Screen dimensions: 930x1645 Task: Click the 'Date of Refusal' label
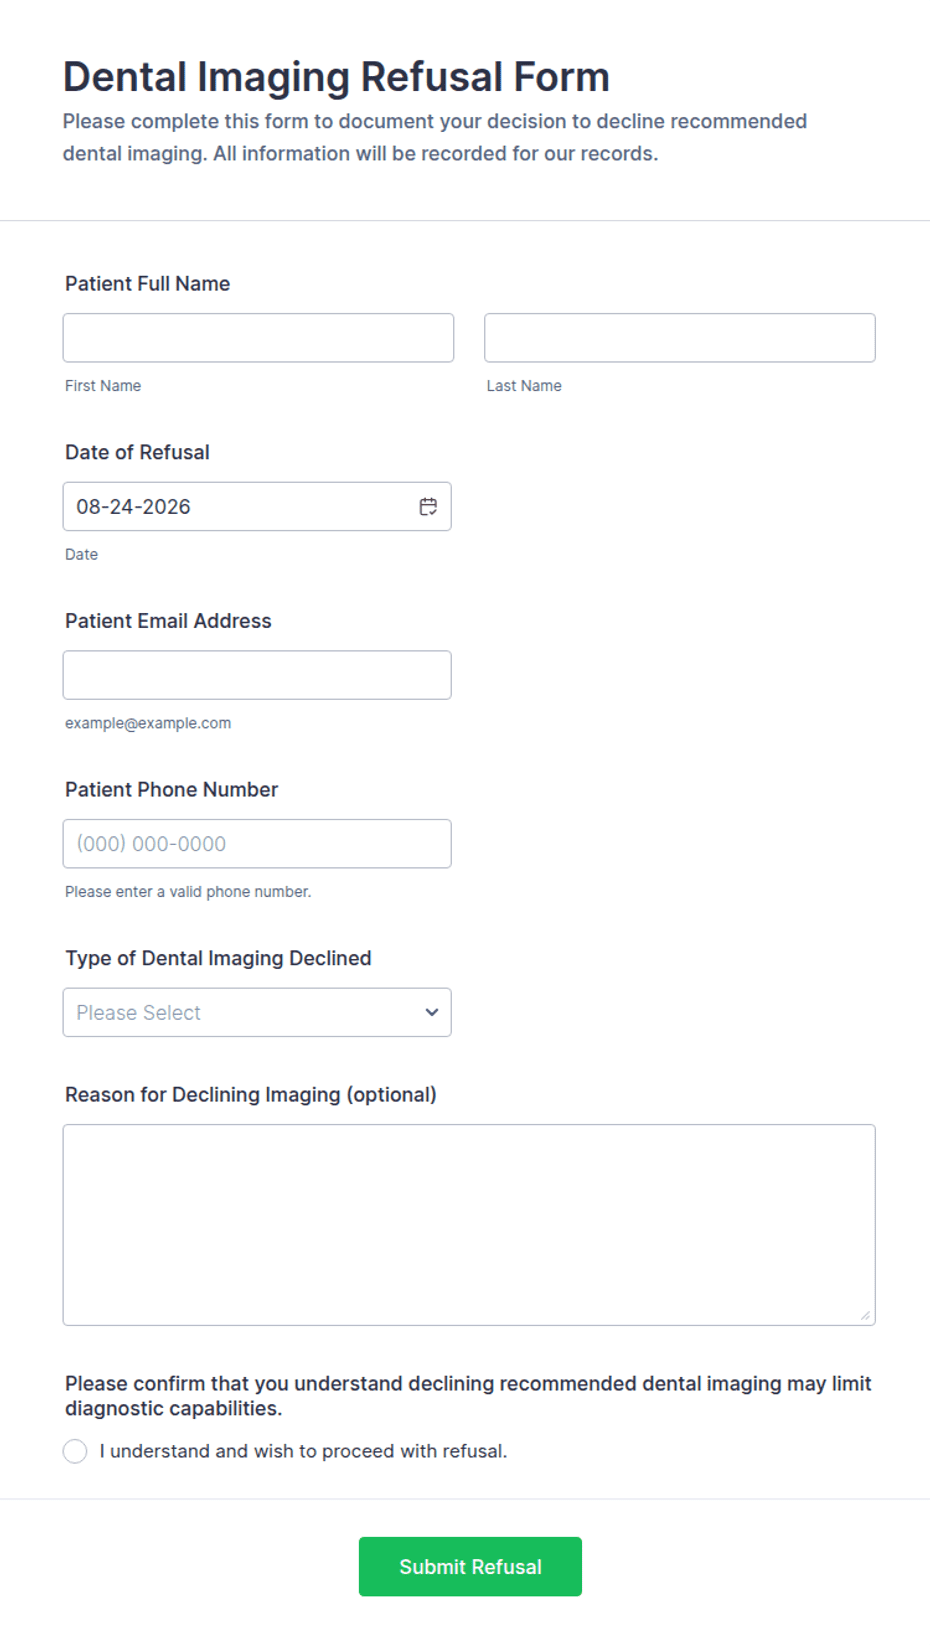(137, 452)
